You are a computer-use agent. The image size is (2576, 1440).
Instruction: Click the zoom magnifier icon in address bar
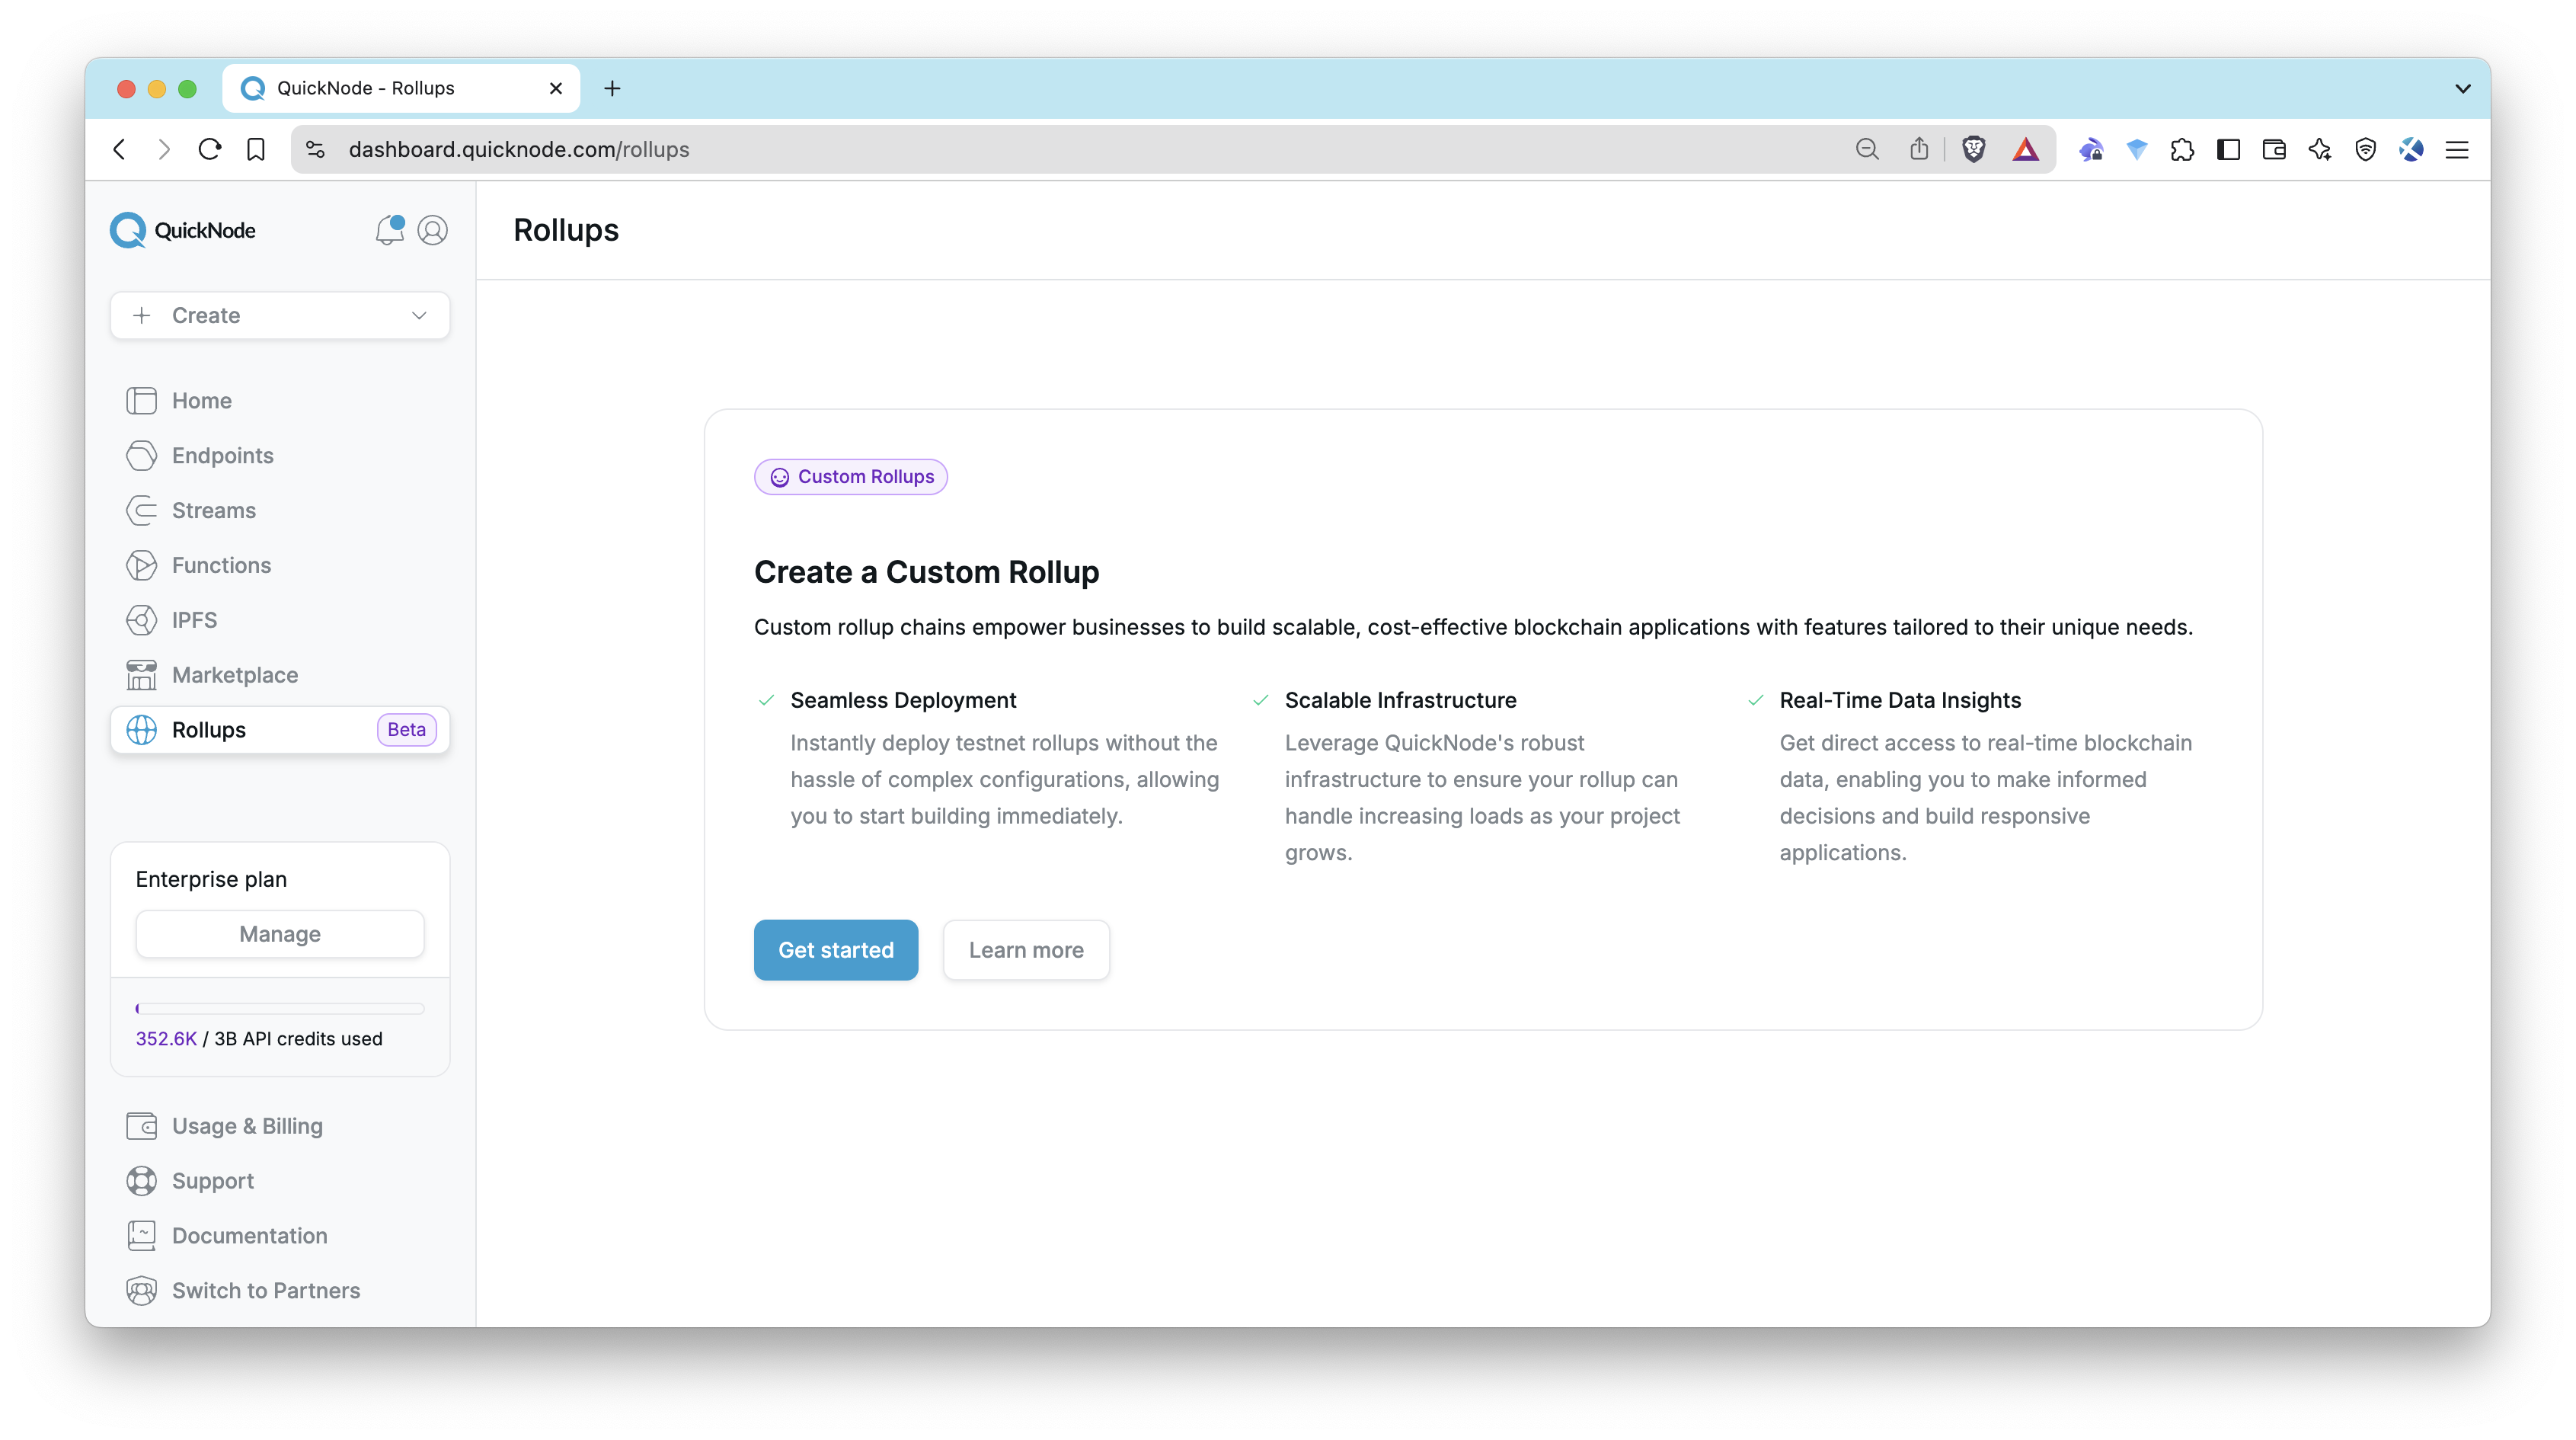click(x=1867, y=149)
